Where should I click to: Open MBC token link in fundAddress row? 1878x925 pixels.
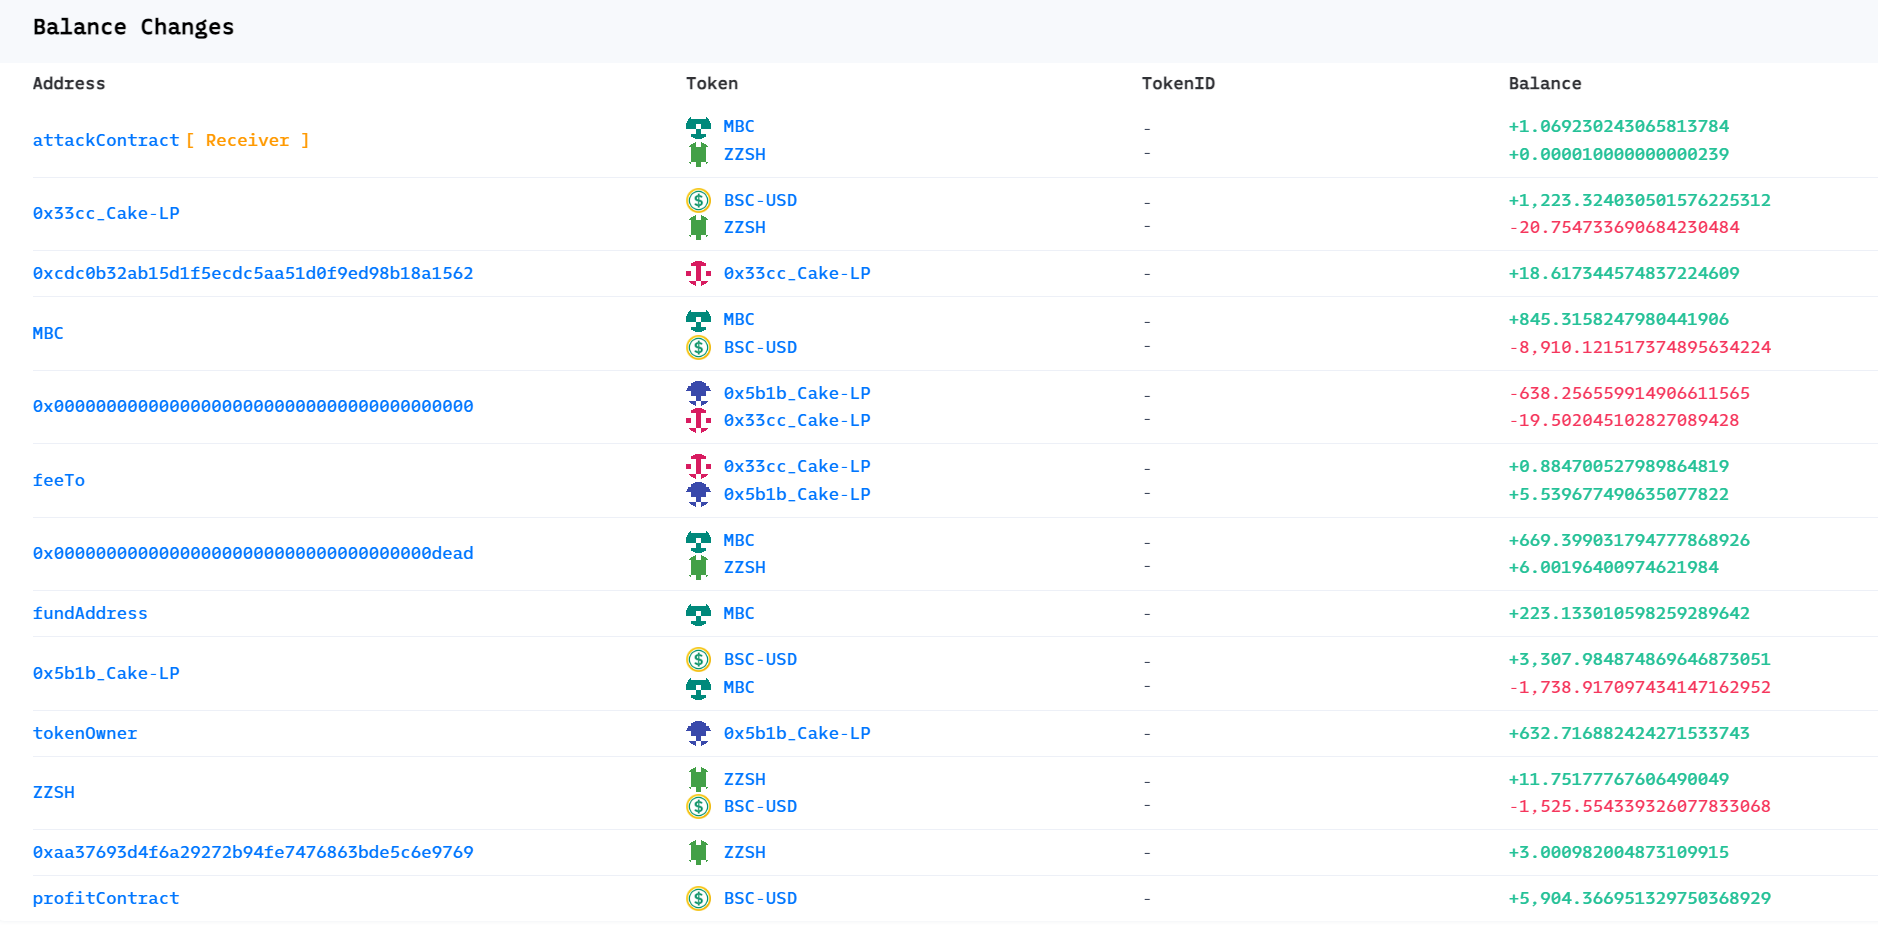[739, 613]
